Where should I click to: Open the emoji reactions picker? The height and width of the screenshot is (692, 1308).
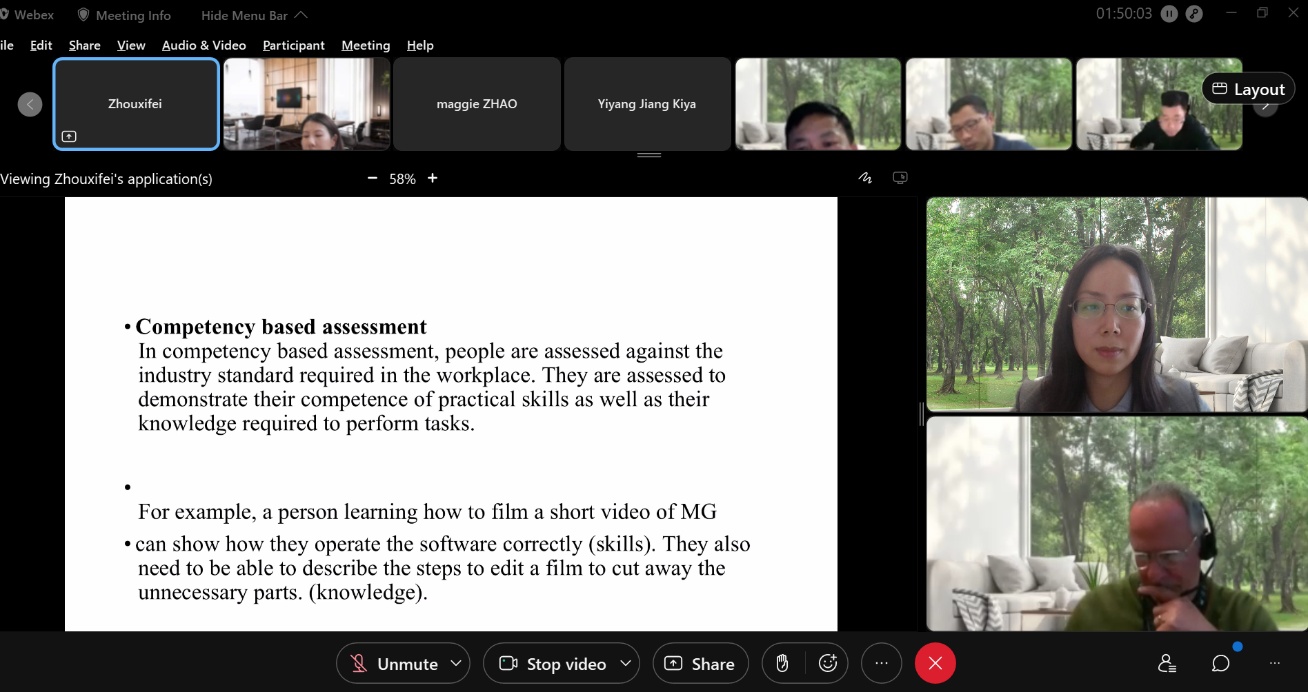(827, 664)
